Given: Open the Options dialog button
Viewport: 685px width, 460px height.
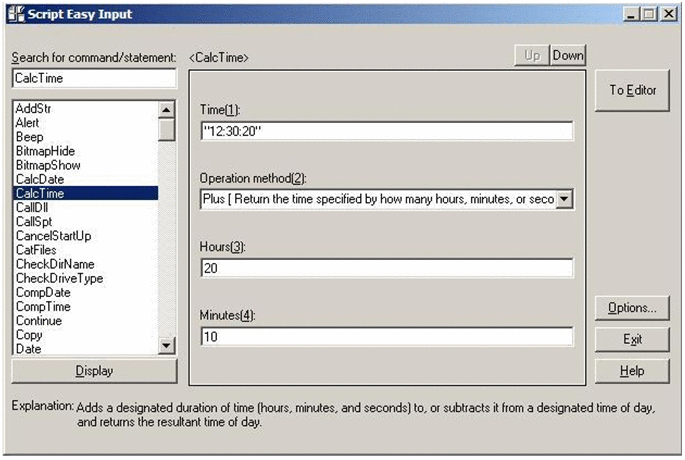Looking at the screenshot, I should 632,308.
